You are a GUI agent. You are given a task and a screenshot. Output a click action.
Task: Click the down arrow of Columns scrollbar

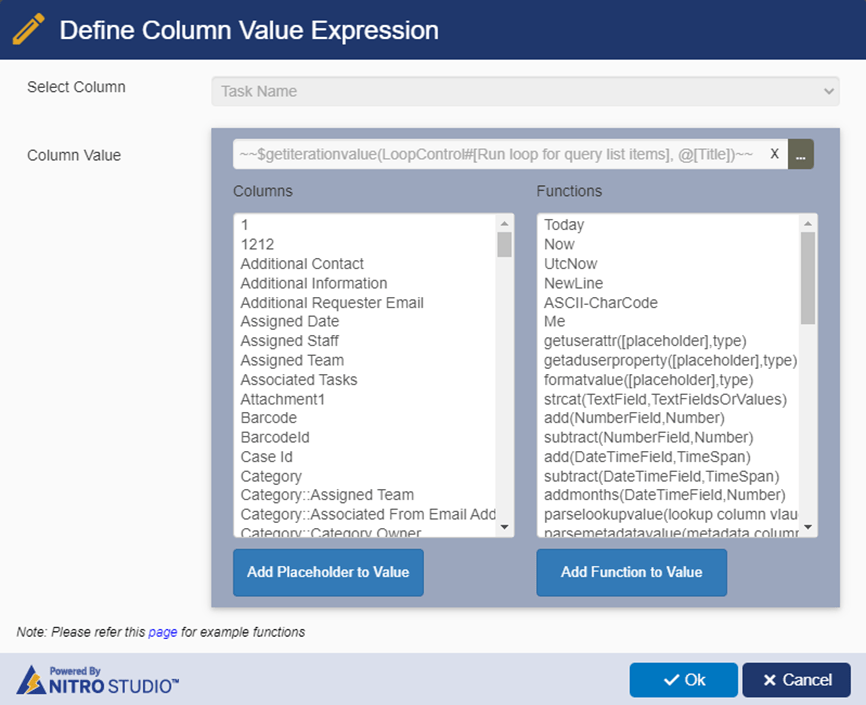[504, 527]
